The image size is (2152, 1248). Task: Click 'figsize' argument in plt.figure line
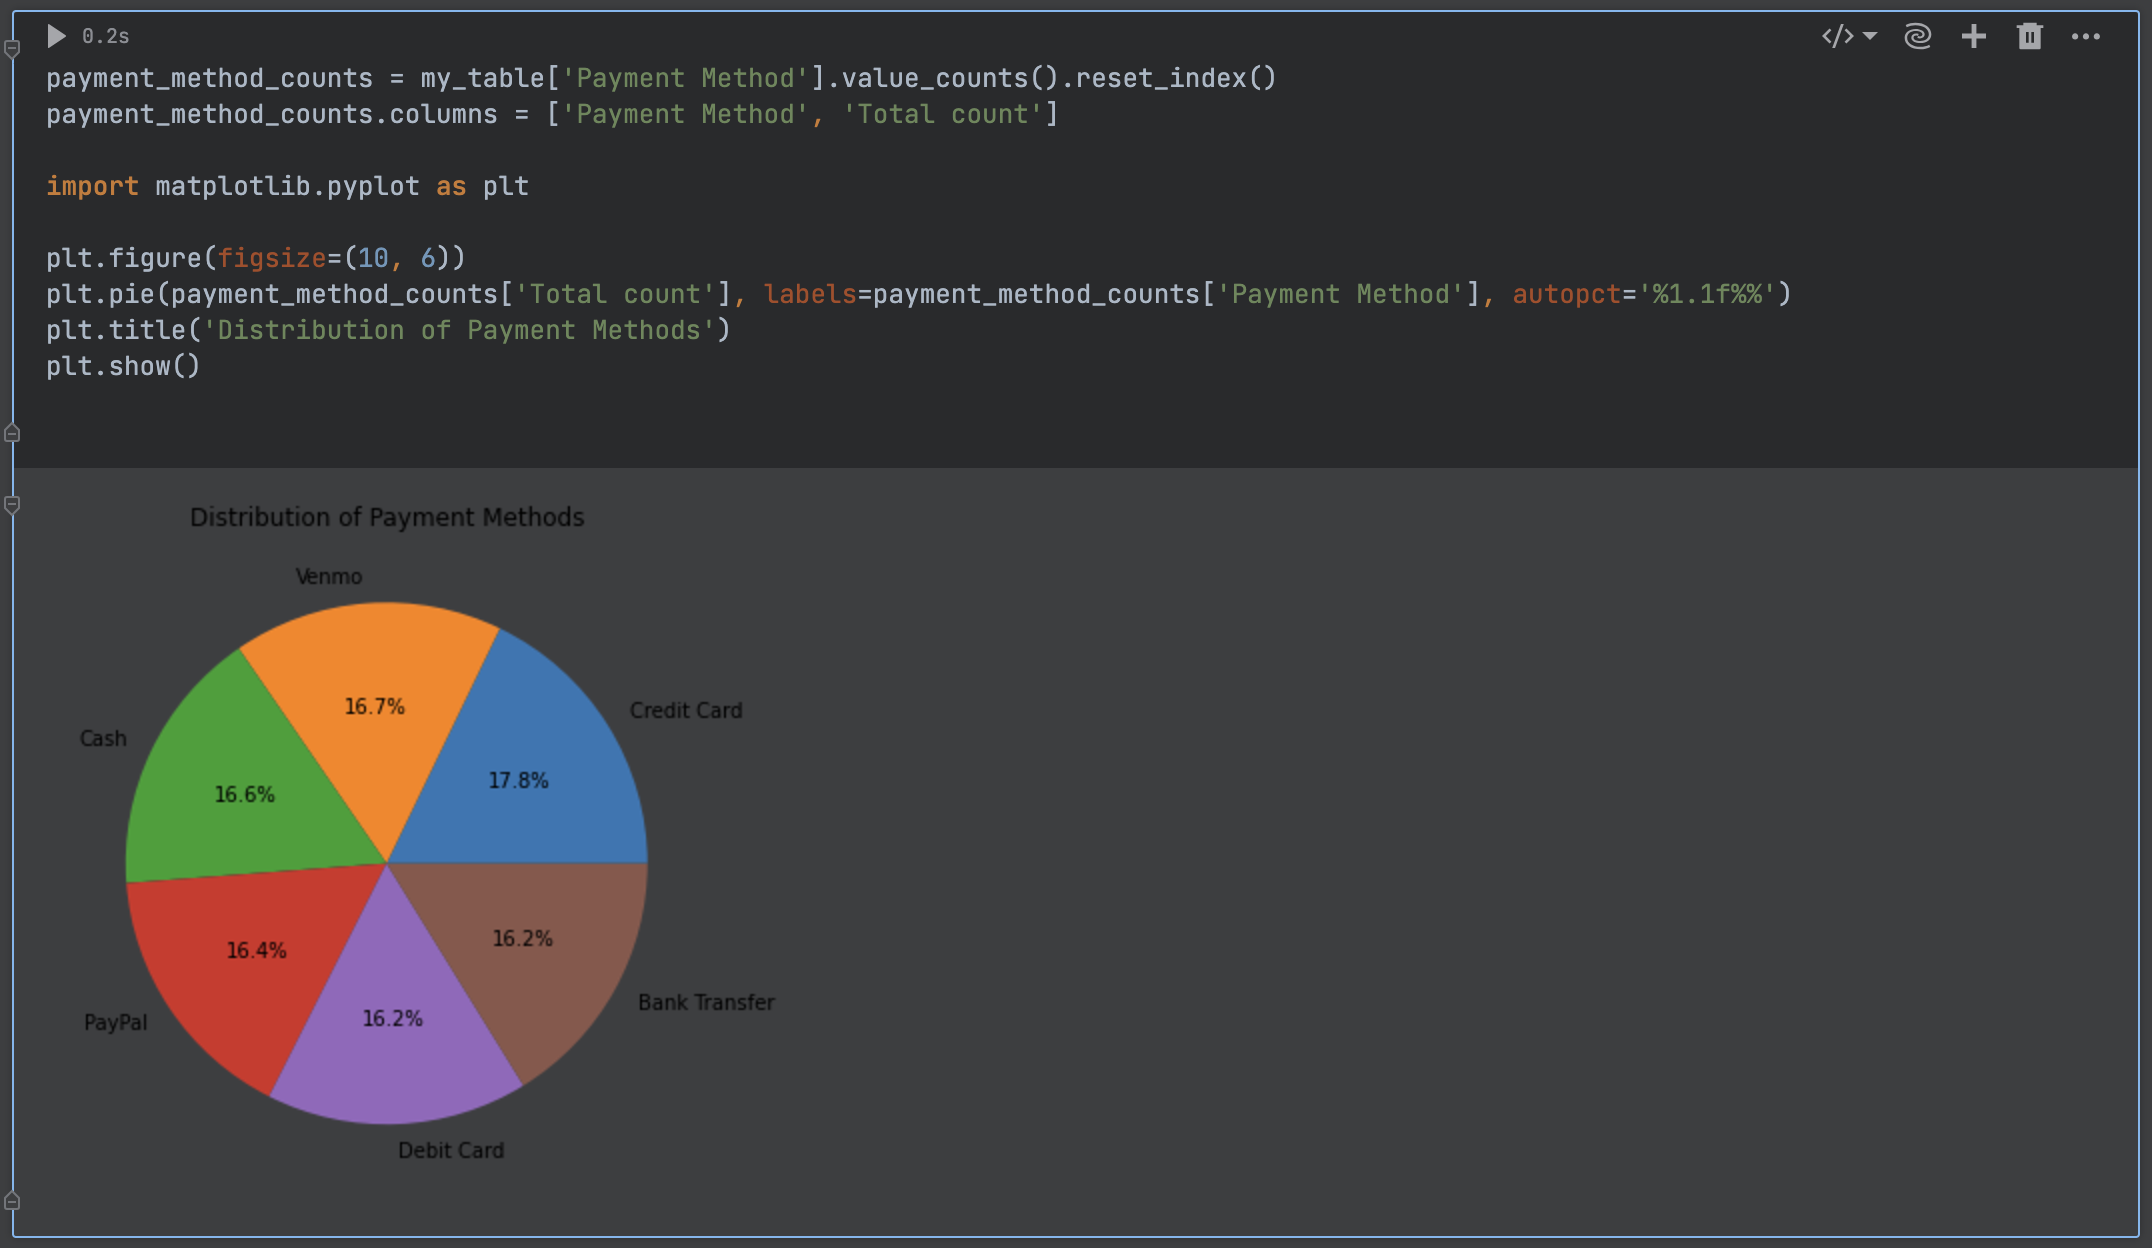click(272, 258)
